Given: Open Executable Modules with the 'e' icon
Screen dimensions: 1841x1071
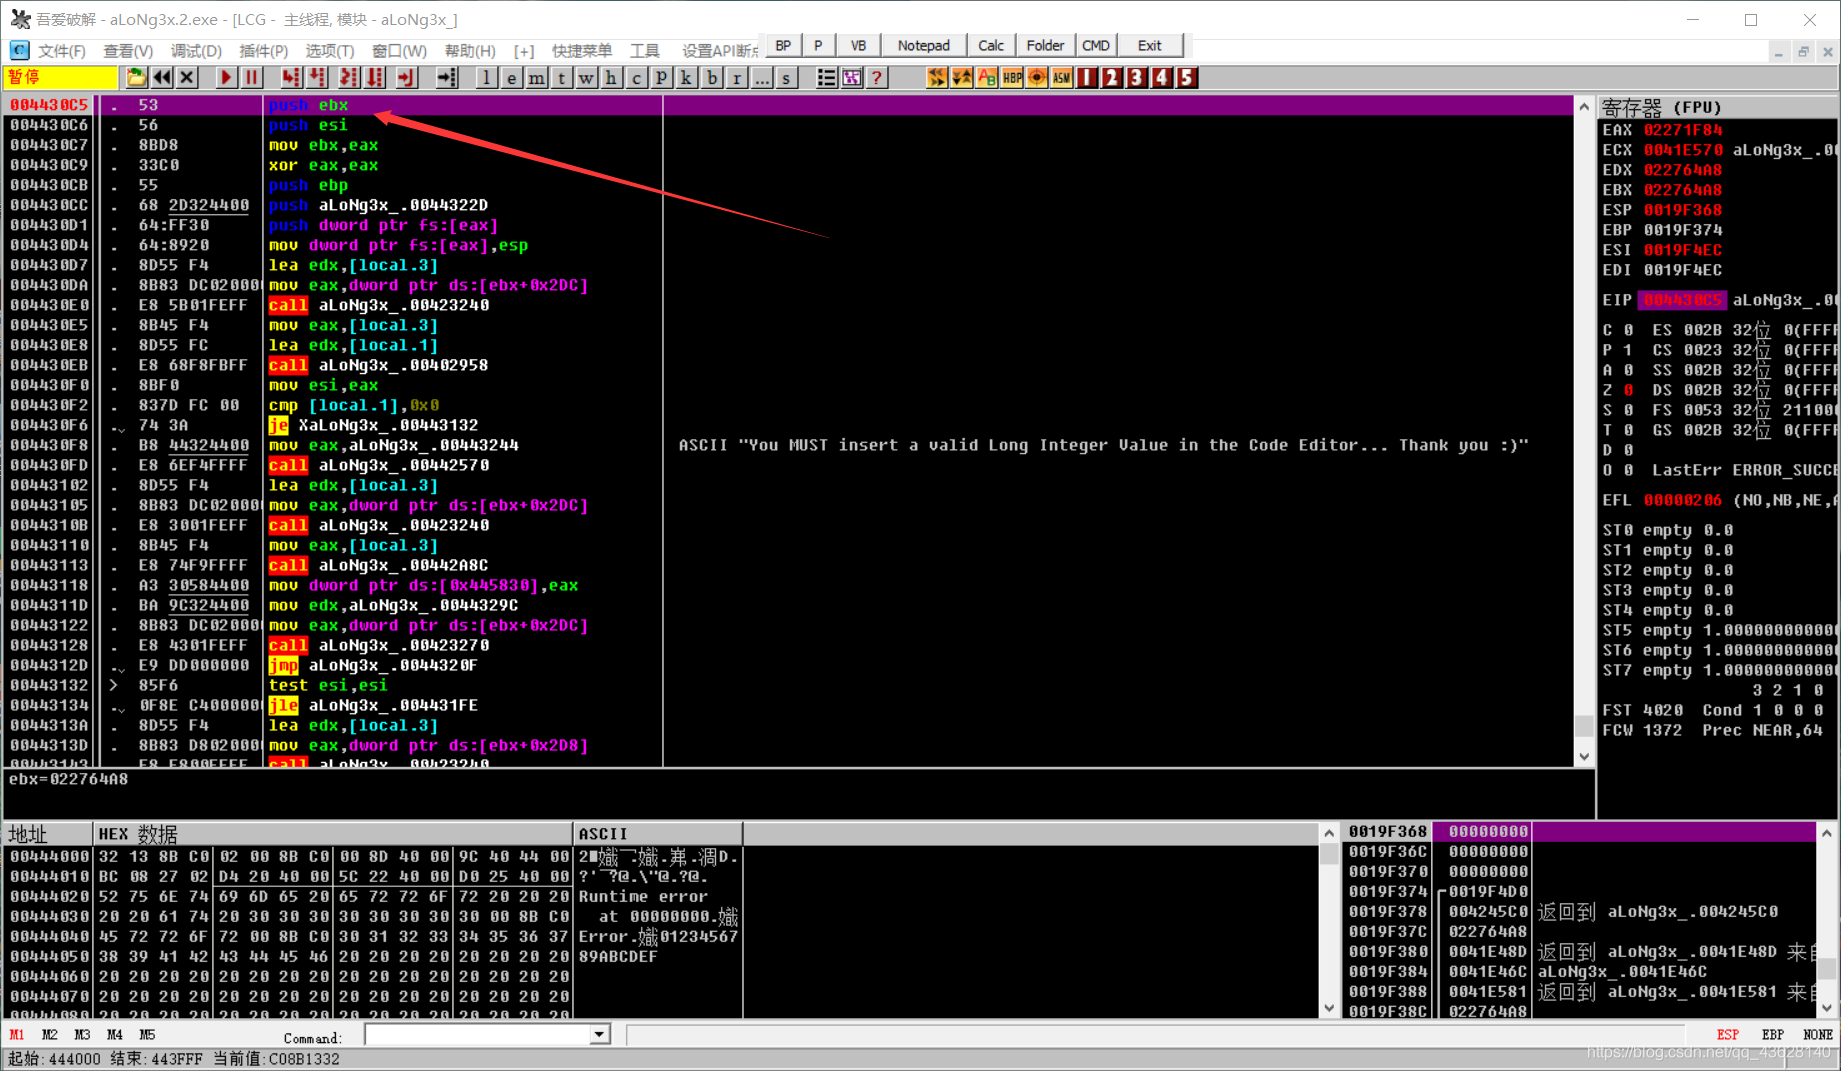Looking at the screenshot, I should pyautogui.click(x=511, y=77).
